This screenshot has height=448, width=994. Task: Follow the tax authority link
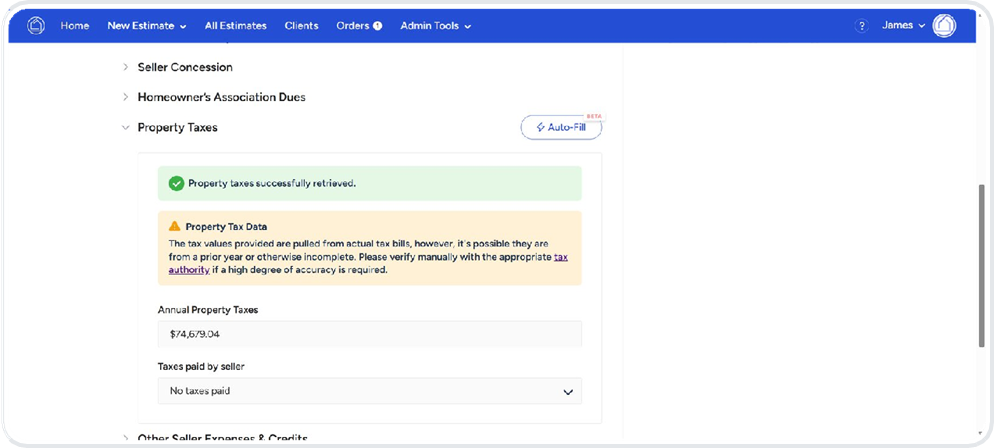tap(561, 258)
